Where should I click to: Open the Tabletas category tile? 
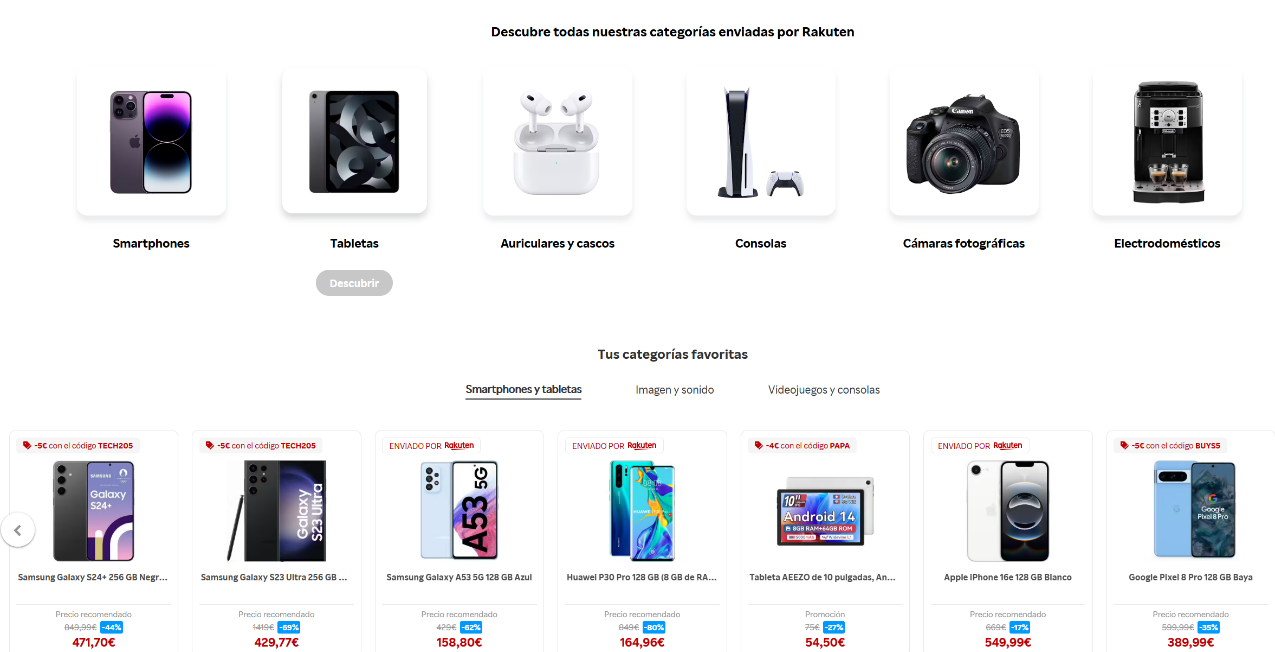click(x=354, y=142)
